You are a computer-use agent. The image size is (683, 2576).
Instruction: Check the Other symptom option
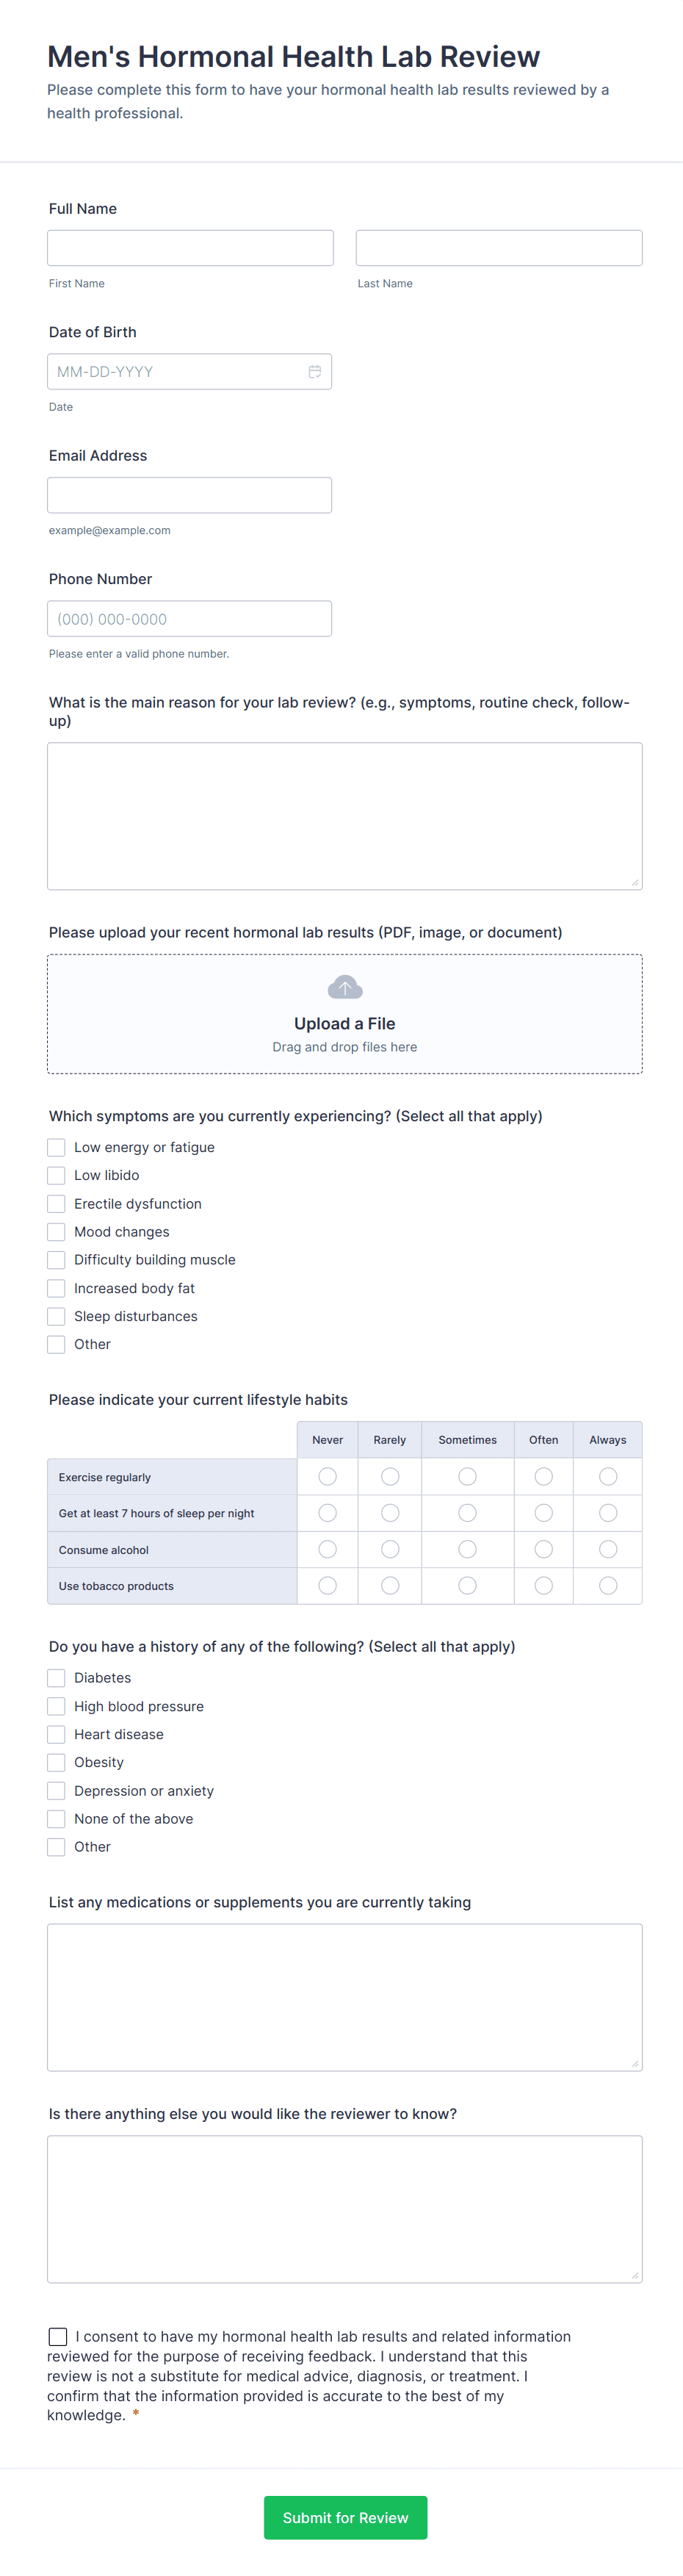click(56, 1344)
